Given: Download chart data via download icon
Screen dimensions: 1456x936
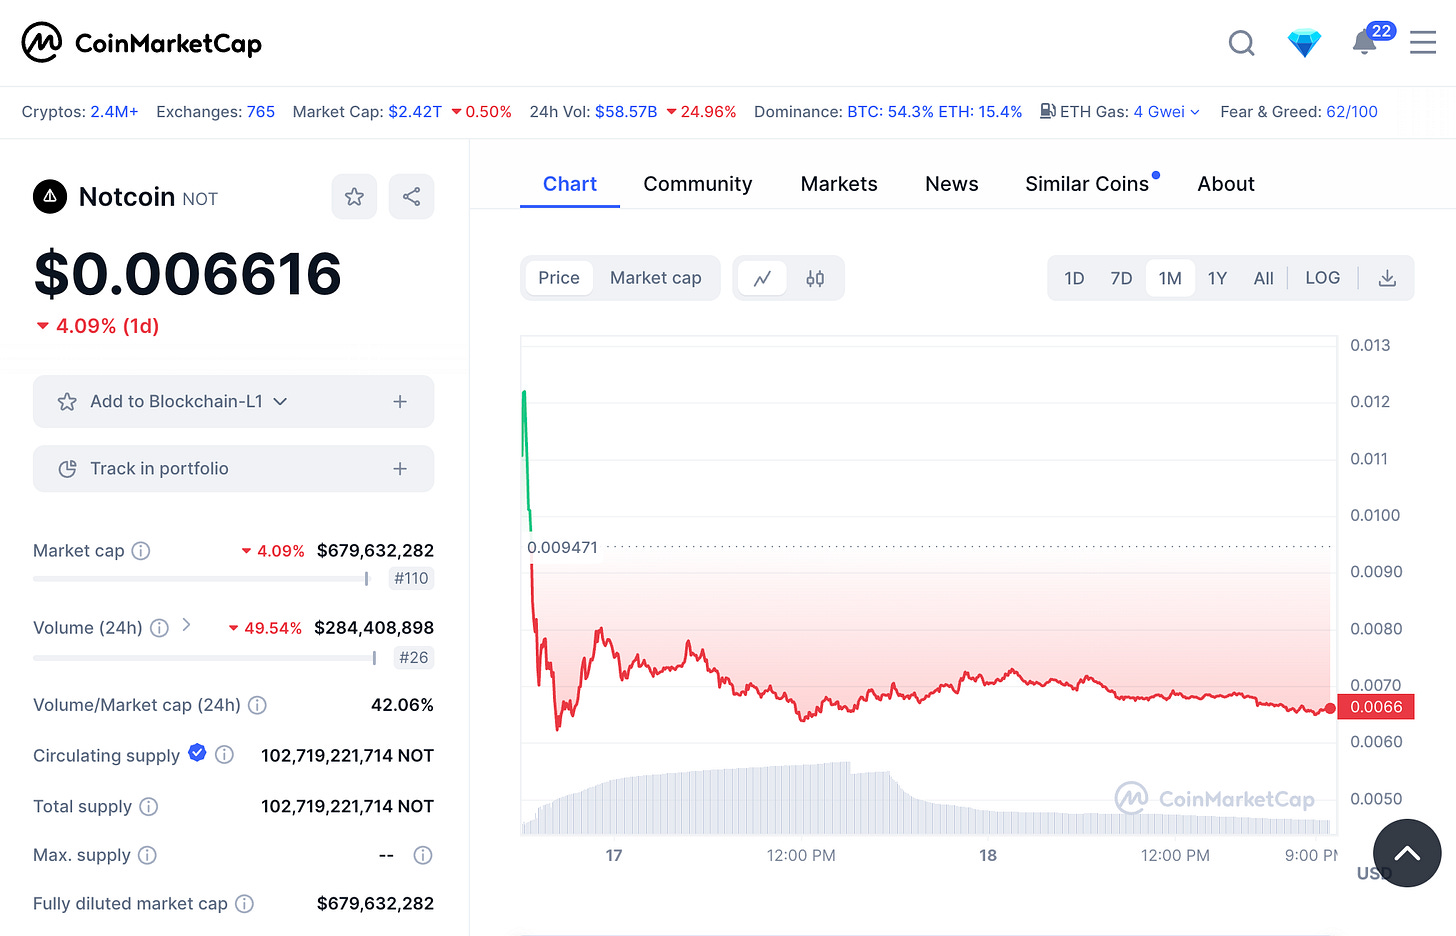Looking at the screenshot, I should tap(1387, 278).
